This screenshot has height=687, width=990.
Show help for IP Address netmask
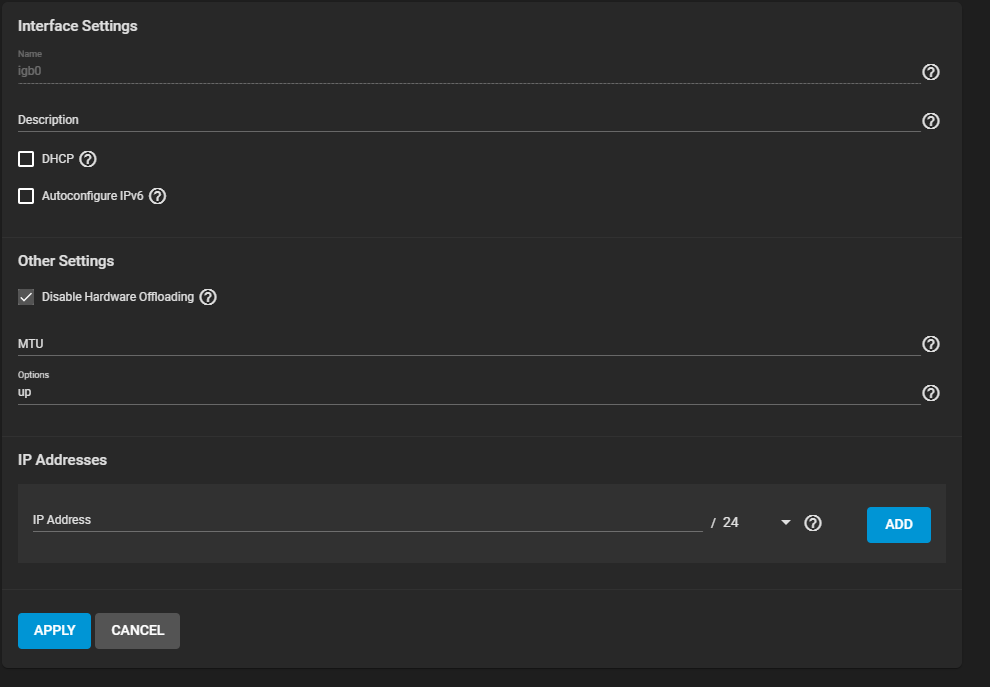[813, 523]
